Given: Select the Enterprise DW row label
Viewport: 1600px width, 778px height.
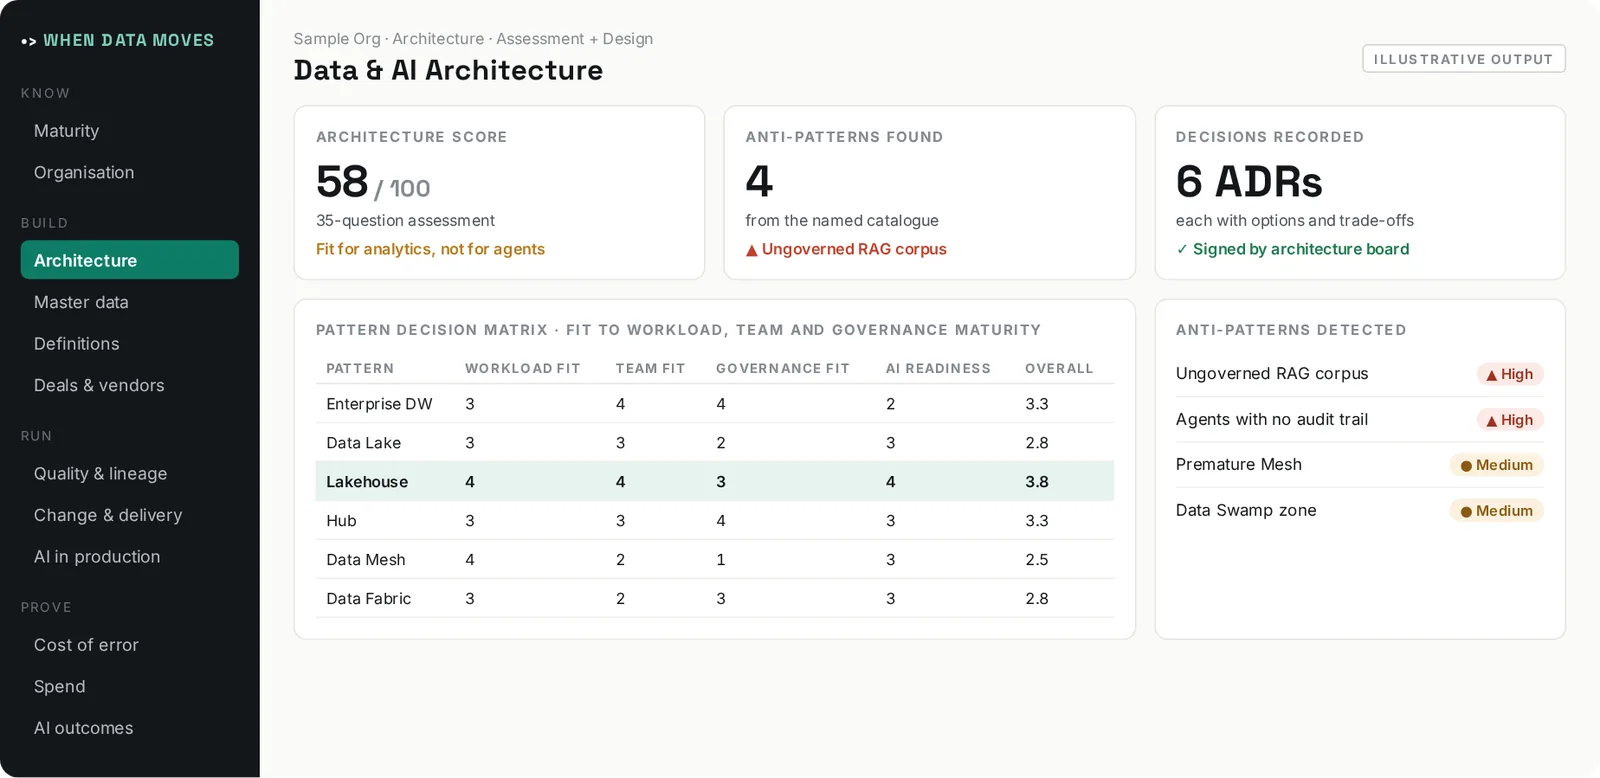Looking at the screenshot, I should [379, 404].
